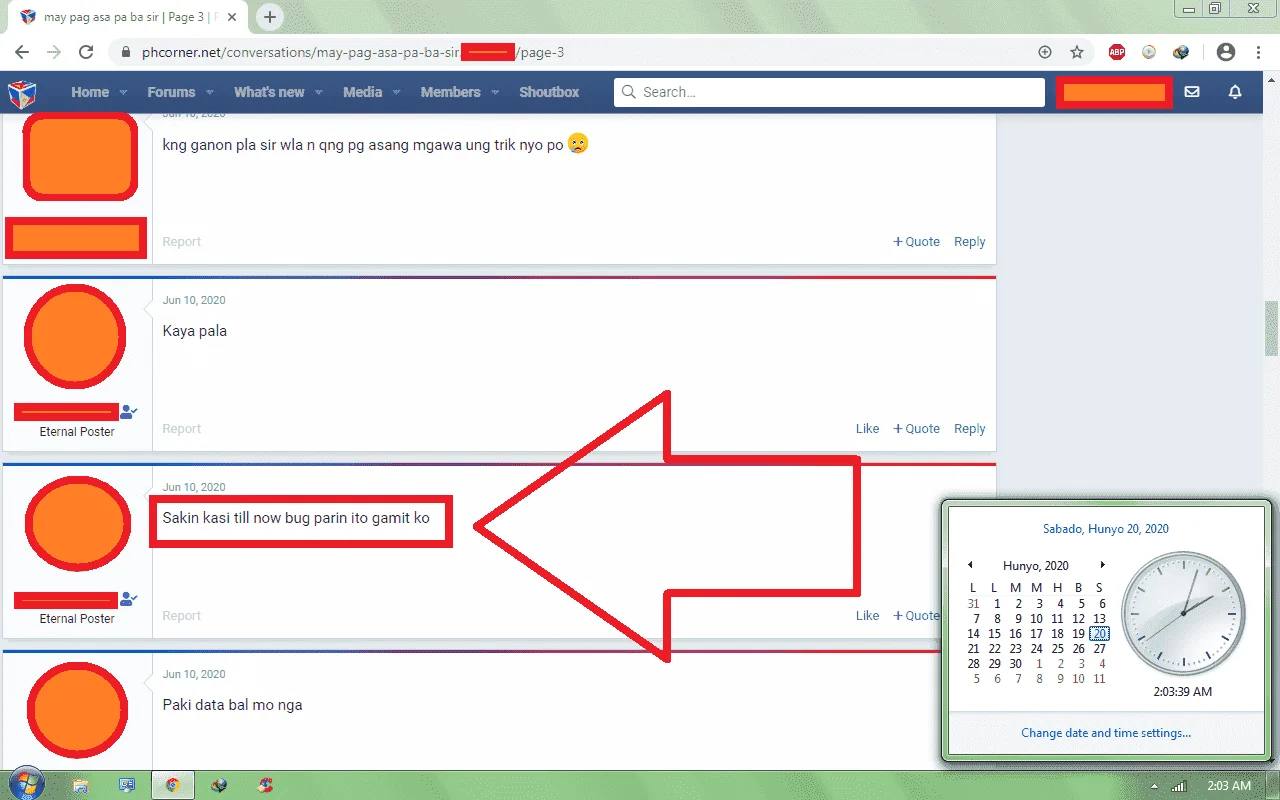Open the Media menu item
Viewport: 1280px width, 800px height.
(x=362, y=92)
